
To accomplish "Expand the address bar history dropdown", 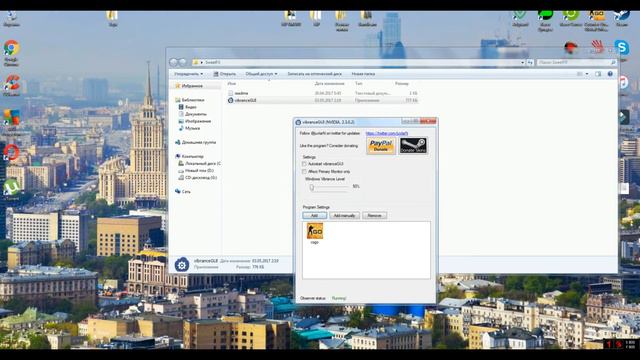I will click(522, 62).
